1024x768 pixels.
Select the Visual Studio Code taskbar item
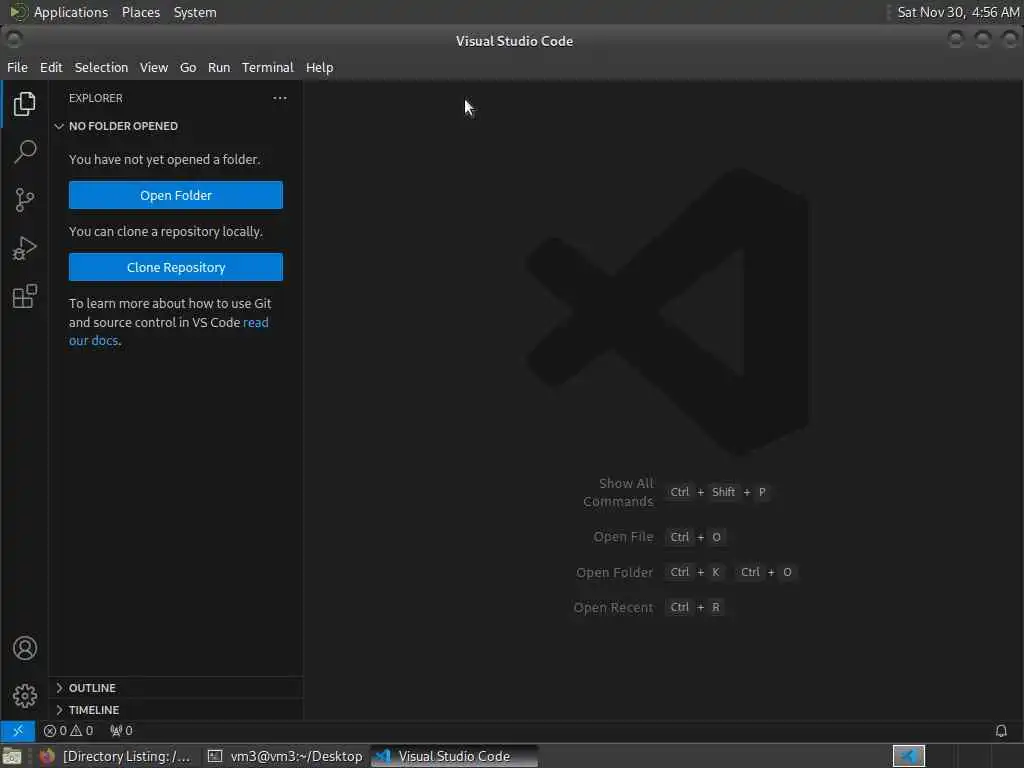[455, 756]
